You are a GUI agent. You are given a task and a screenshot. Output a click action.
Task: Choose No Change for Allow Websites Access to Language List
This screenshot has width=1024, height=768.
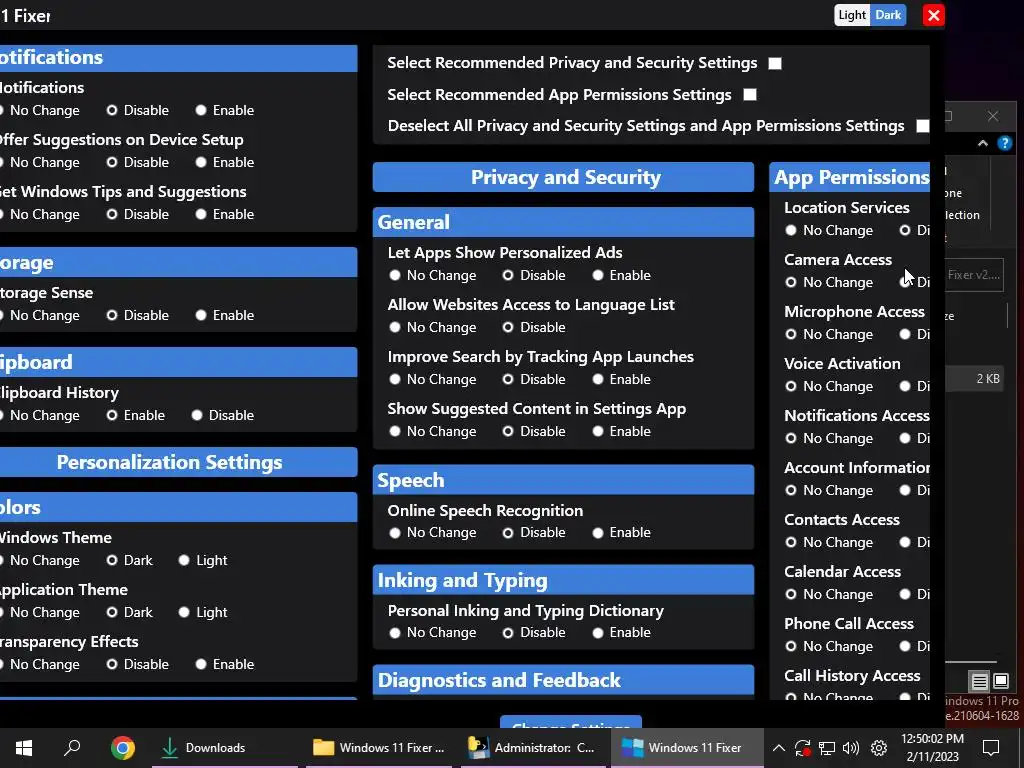point(394,327)
